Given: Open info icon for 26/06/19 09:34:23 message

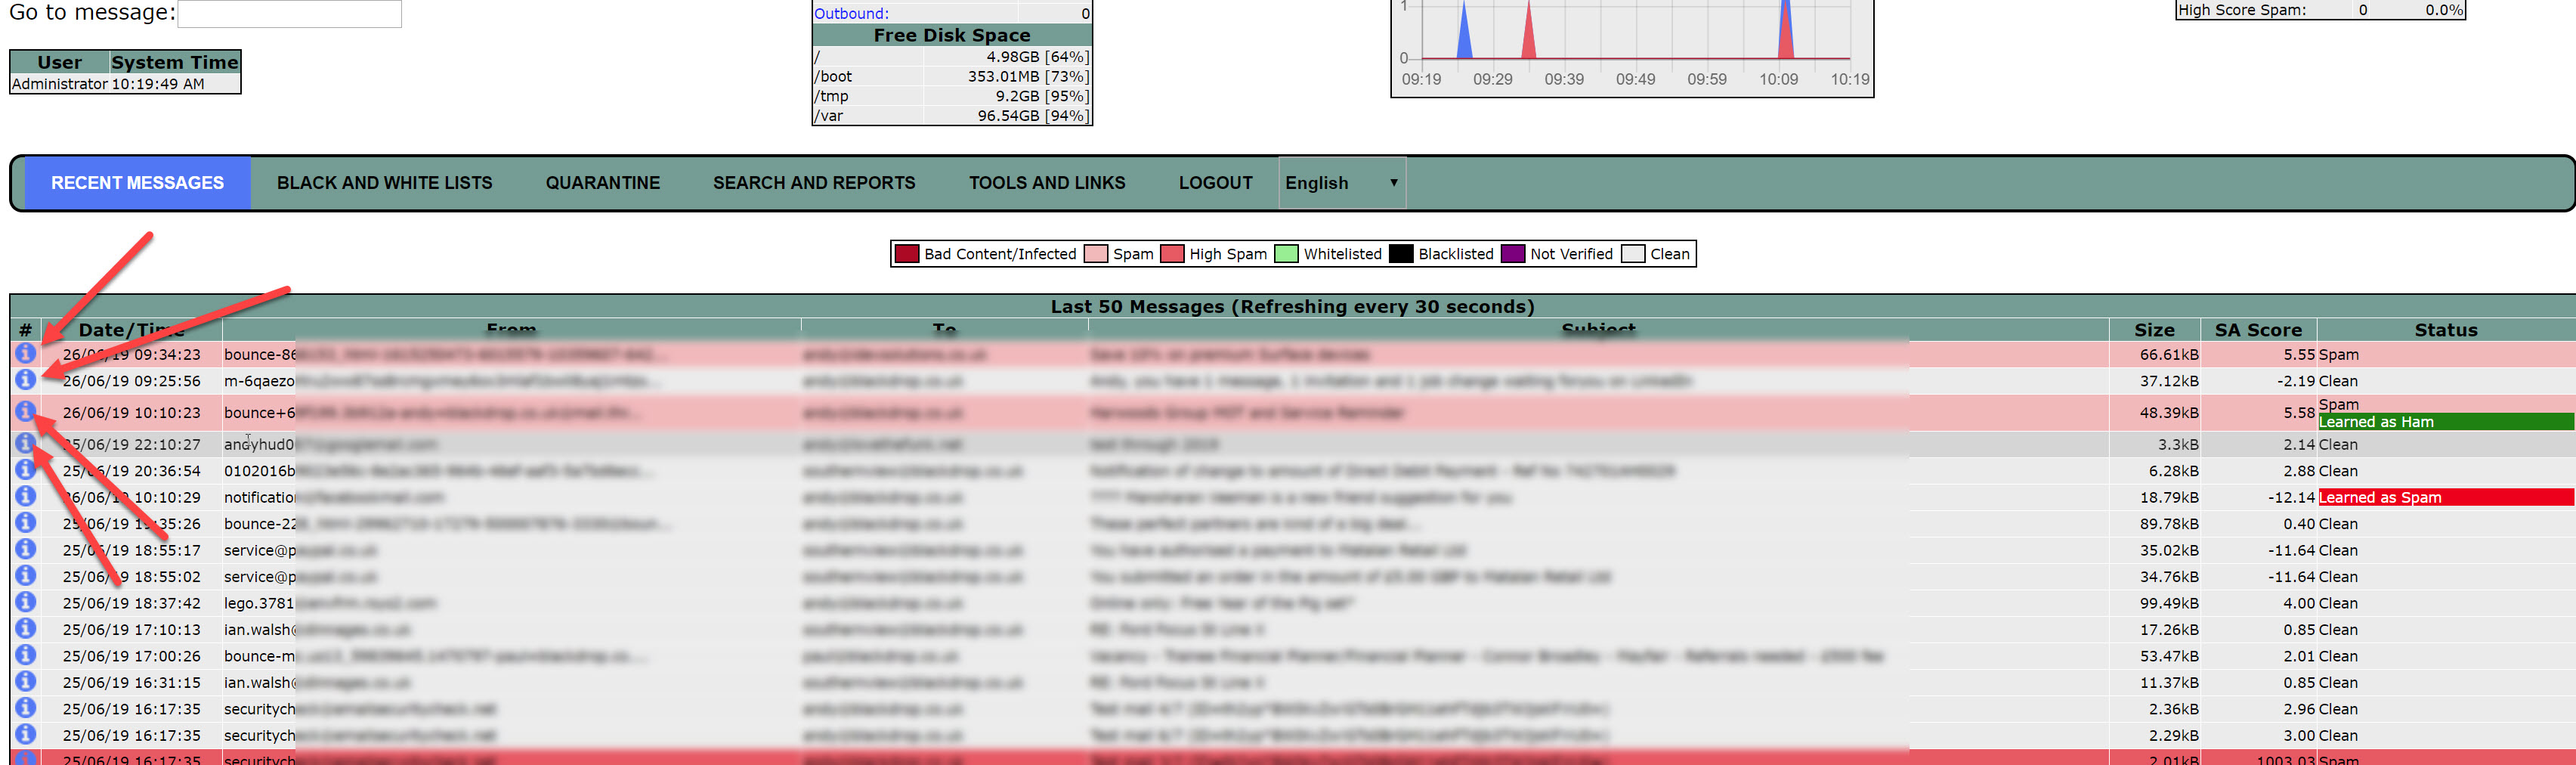Looking at the screenshot, I should [x=25, y=353].
